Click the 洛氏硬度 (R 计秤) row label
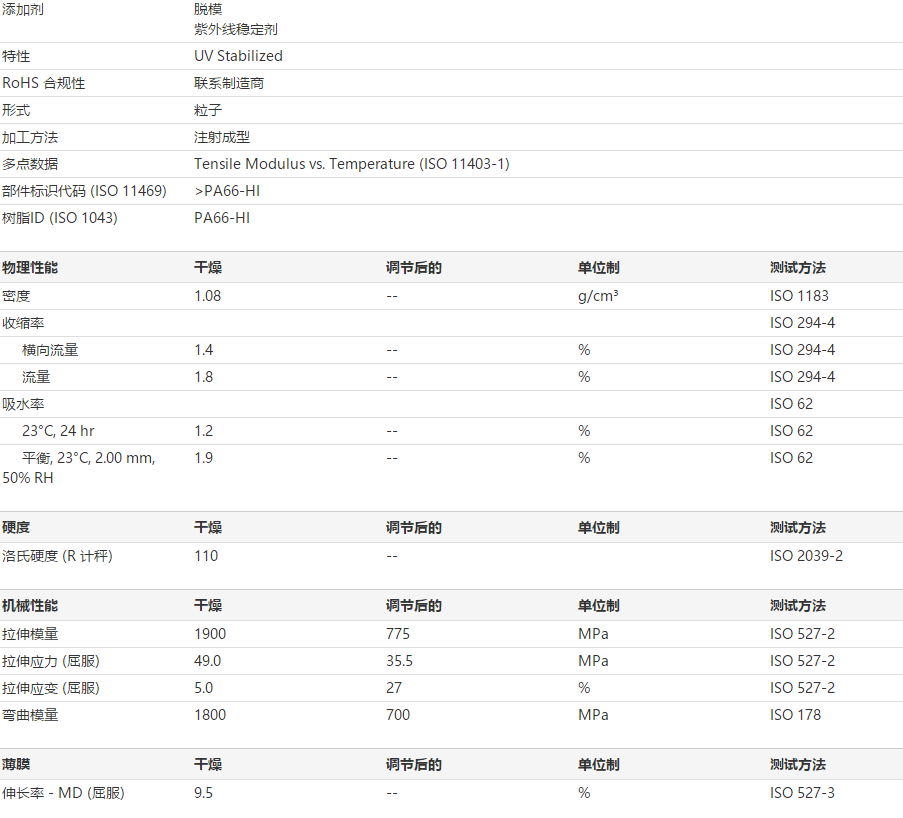This screenshot has height=818, width=903. click(x=57, y=556)
